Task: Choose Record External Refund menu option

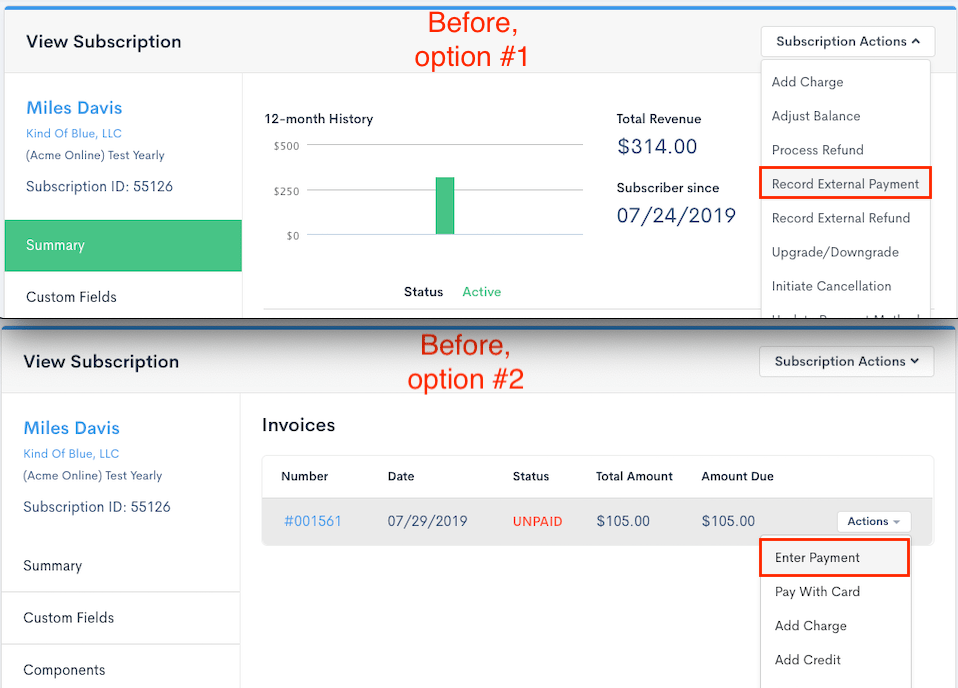Action: coord(840,218)
